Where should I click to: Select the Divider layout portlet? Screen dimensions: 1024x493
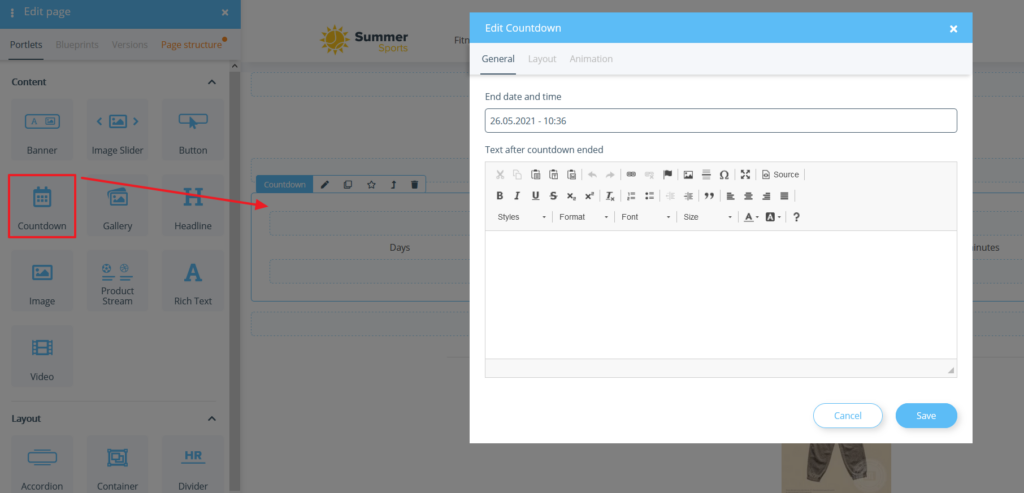[193, 464]
